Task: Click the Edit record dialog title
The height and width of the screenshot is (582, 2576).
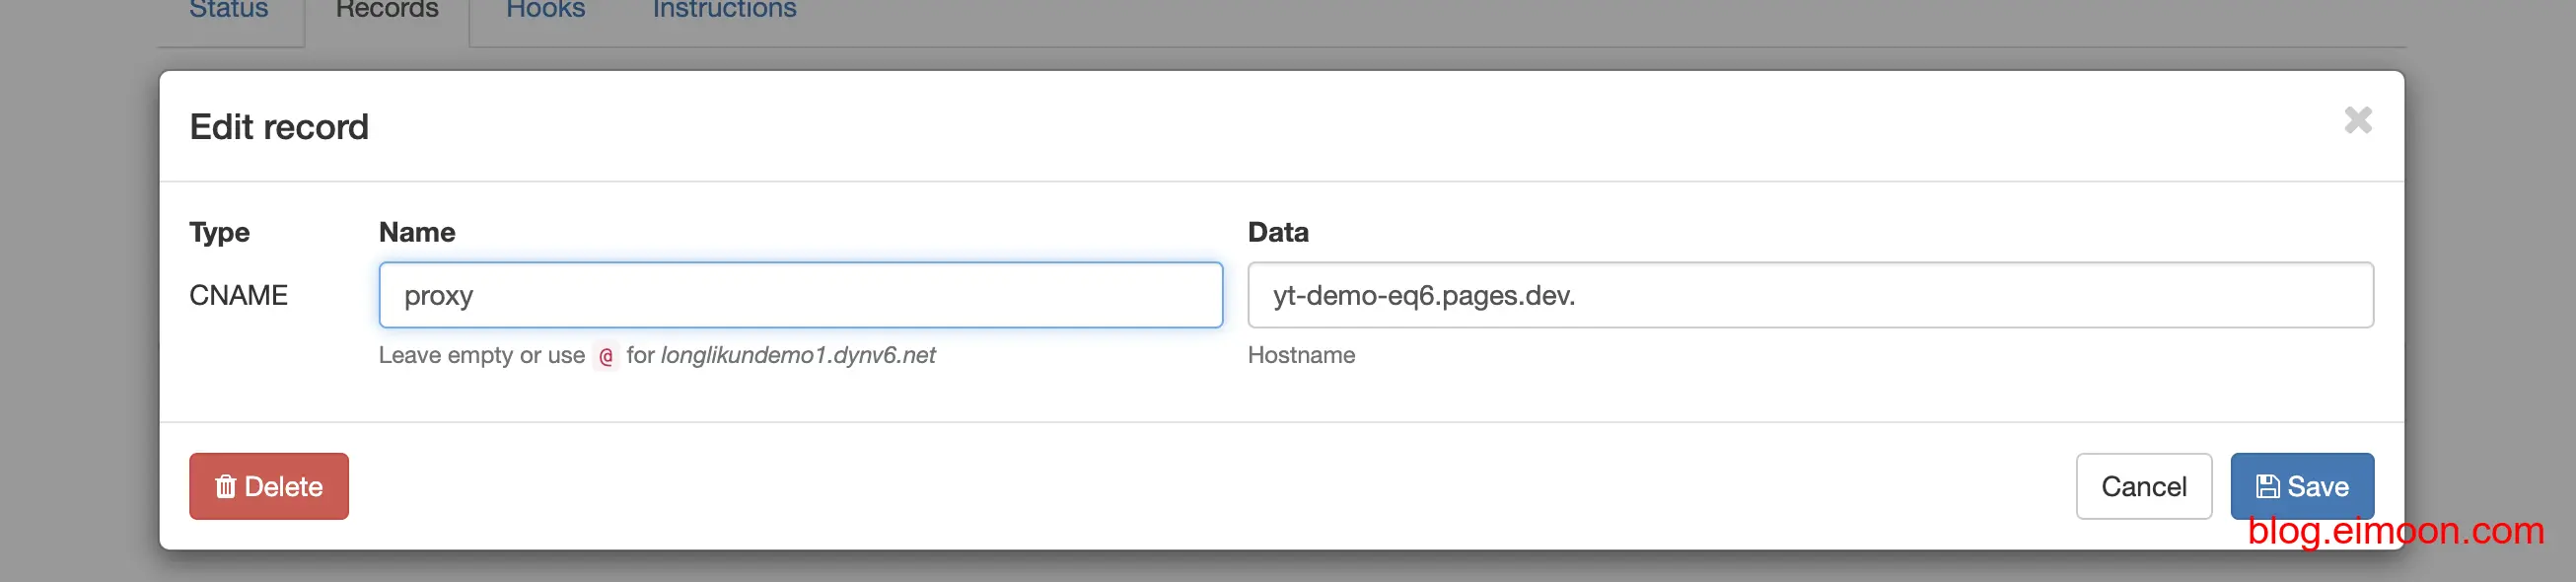Action: coord(279,127)
